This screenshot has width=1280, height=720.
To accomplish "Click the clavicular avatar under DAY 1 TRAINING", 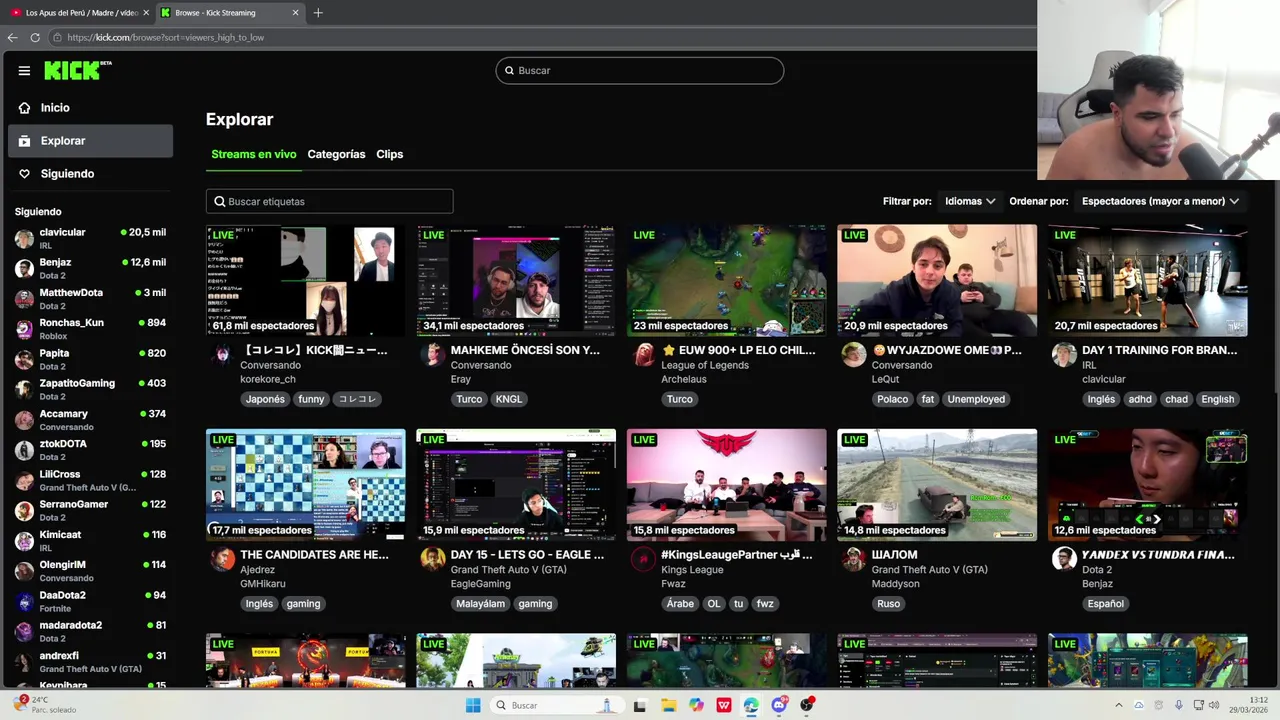I will [1064, 355].
